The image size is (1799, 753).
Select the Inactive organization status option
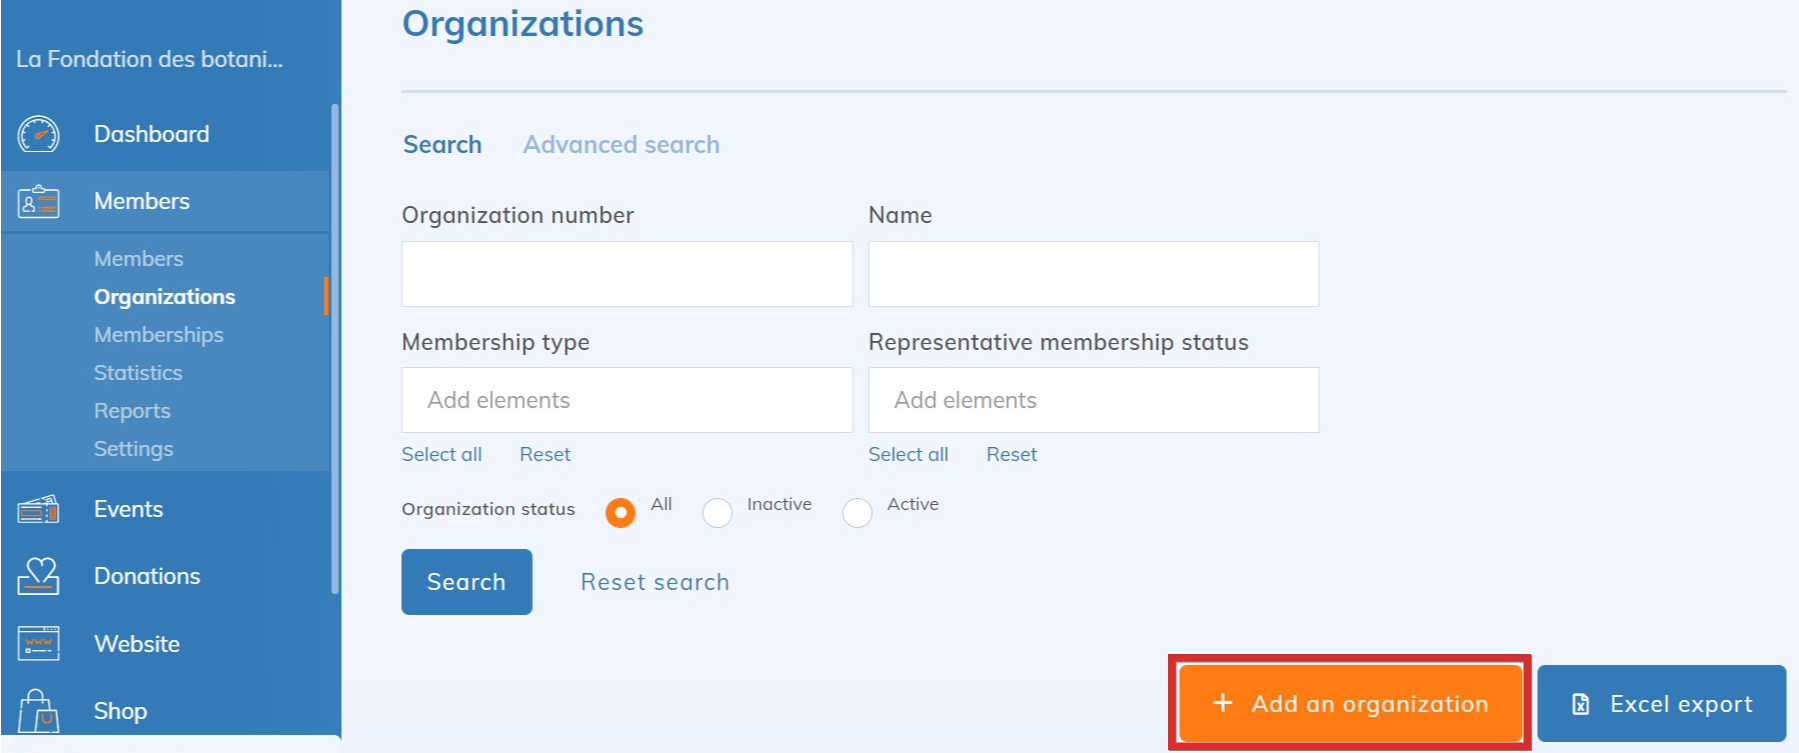717,513
